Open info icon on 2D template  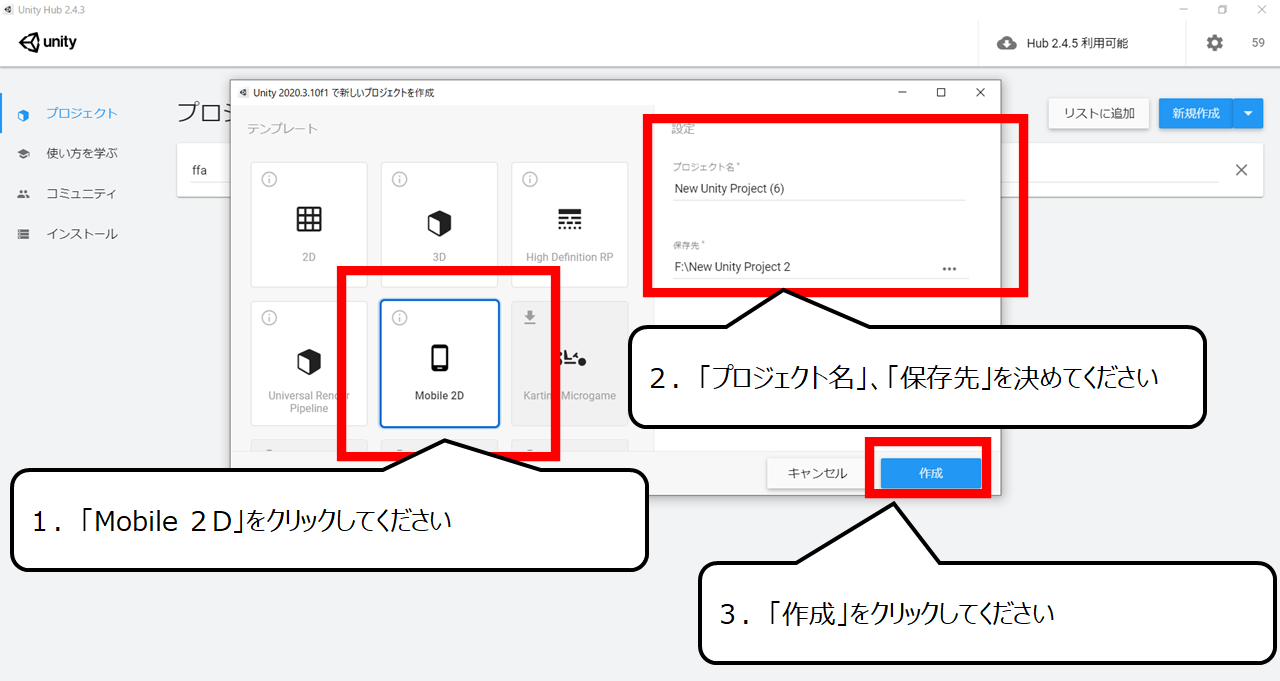point(269,179)
